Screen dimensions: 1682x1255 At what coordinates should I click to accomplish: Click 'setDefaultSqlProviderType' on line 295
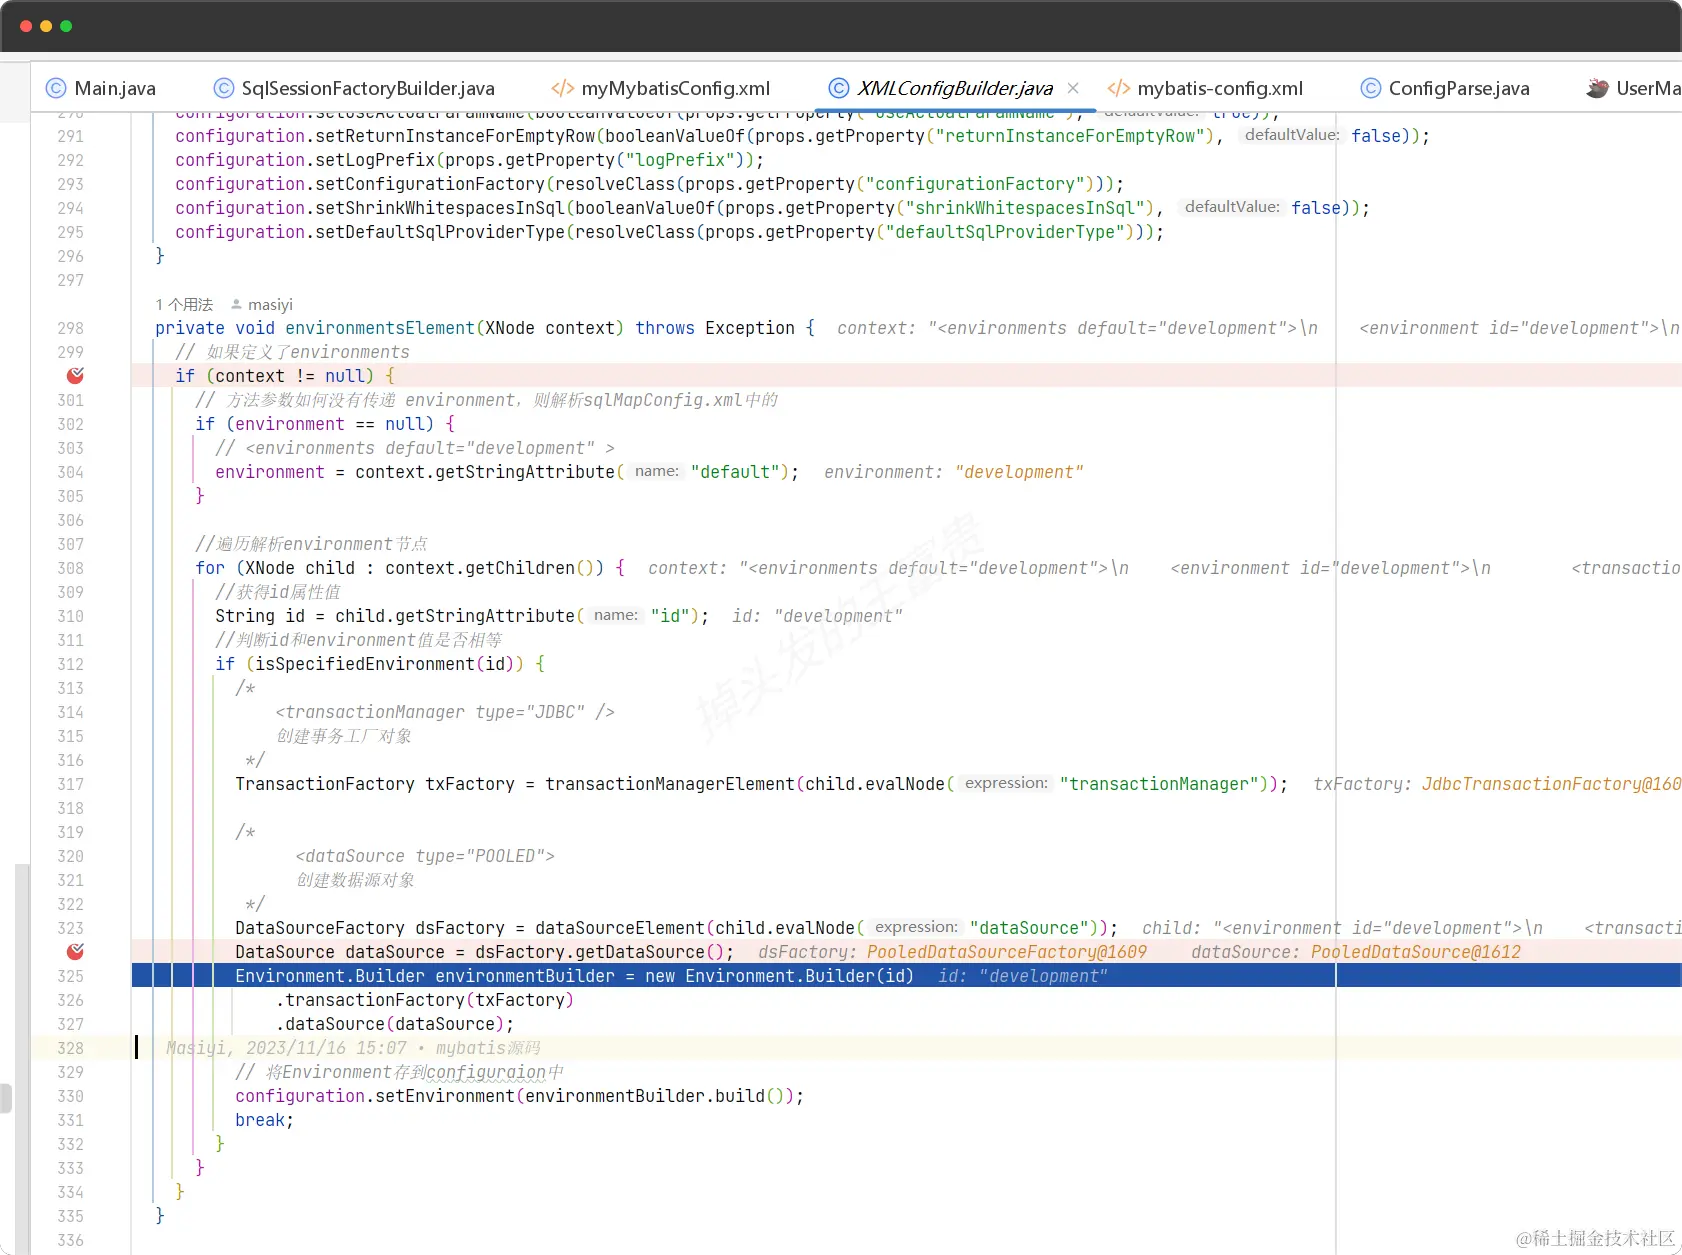coord(440,232)
